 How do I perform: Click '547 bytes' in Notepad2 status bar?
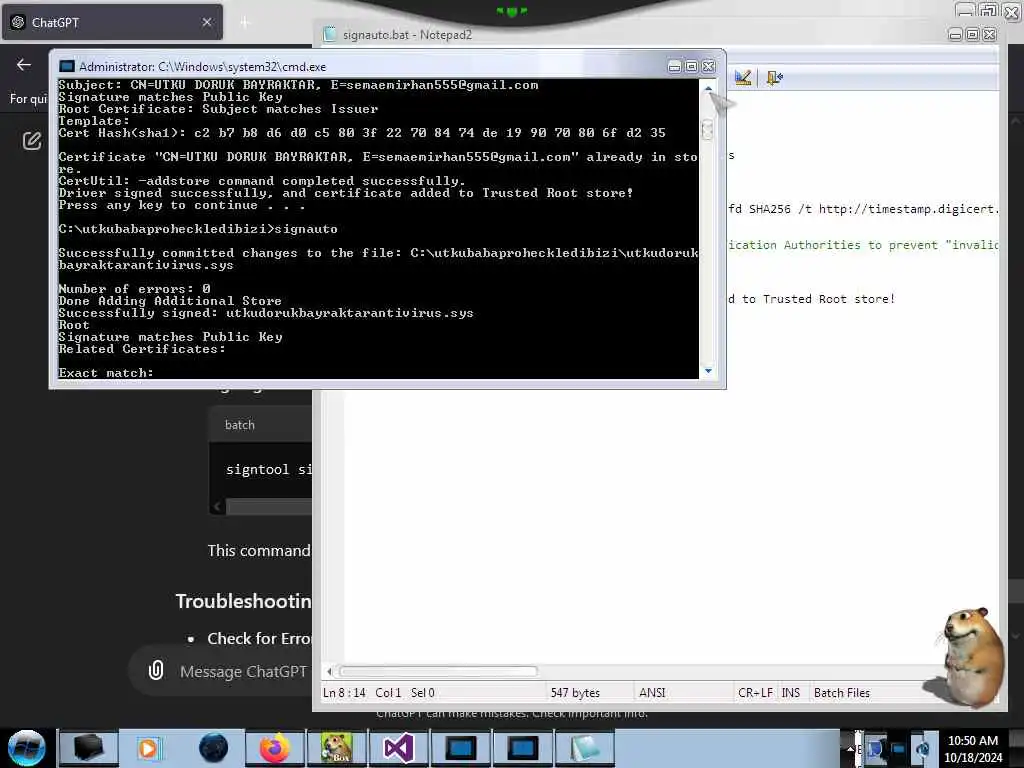tap(575, 692)
